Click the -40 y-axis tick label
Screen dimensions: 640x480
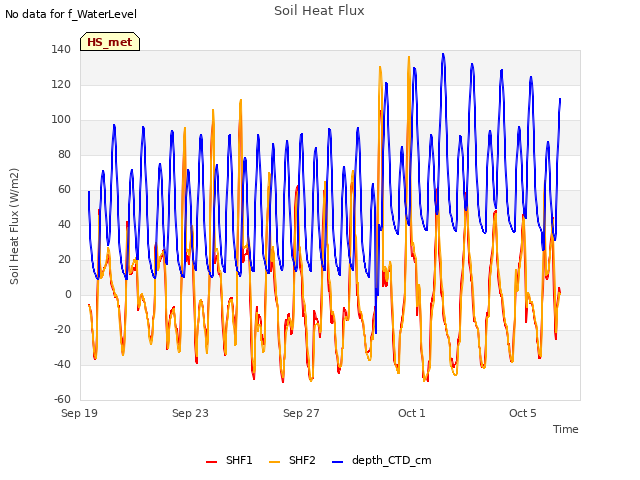point(62,364)
